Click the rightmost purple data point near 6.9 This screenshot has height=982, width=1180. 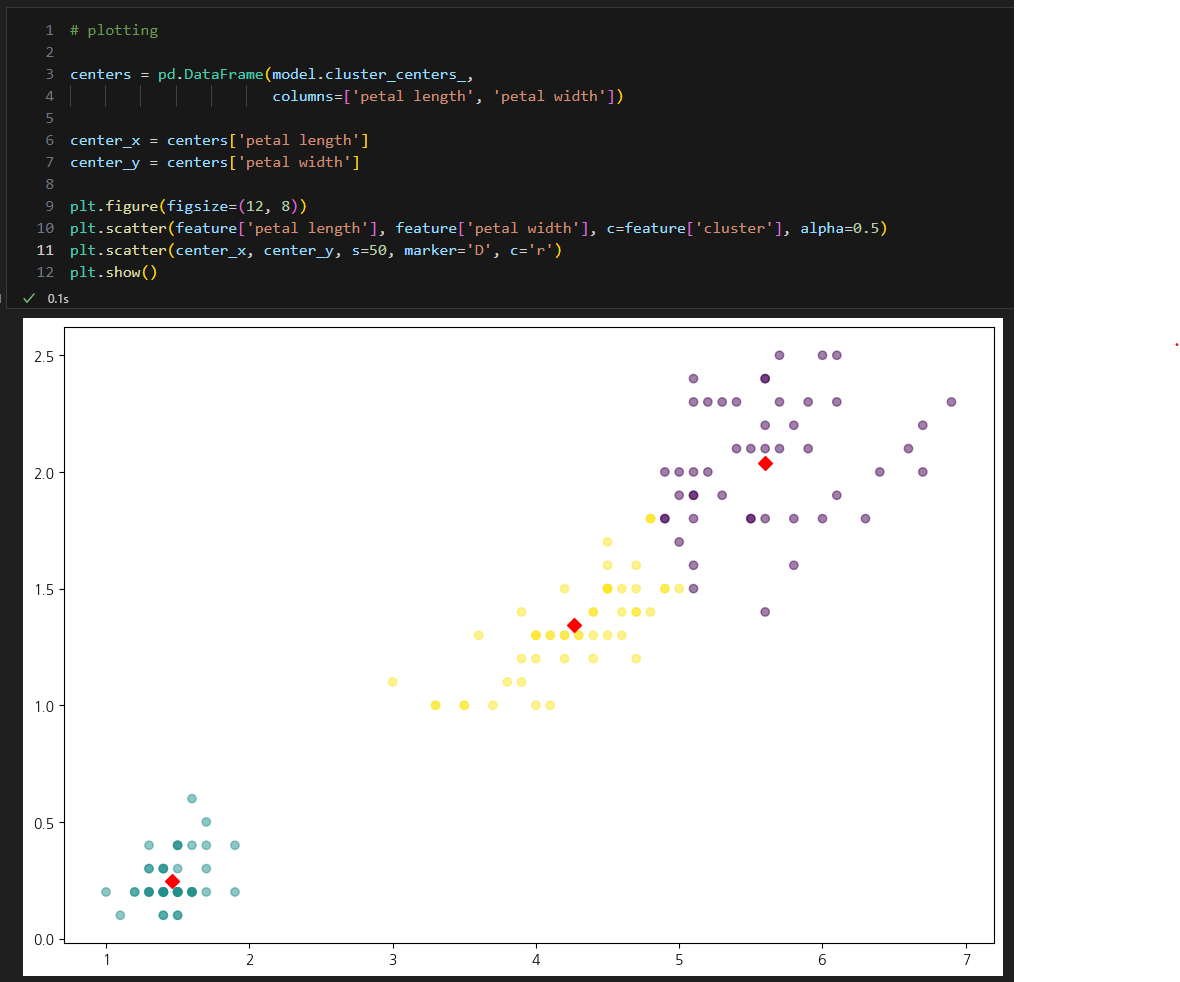[x=951, y=402]
